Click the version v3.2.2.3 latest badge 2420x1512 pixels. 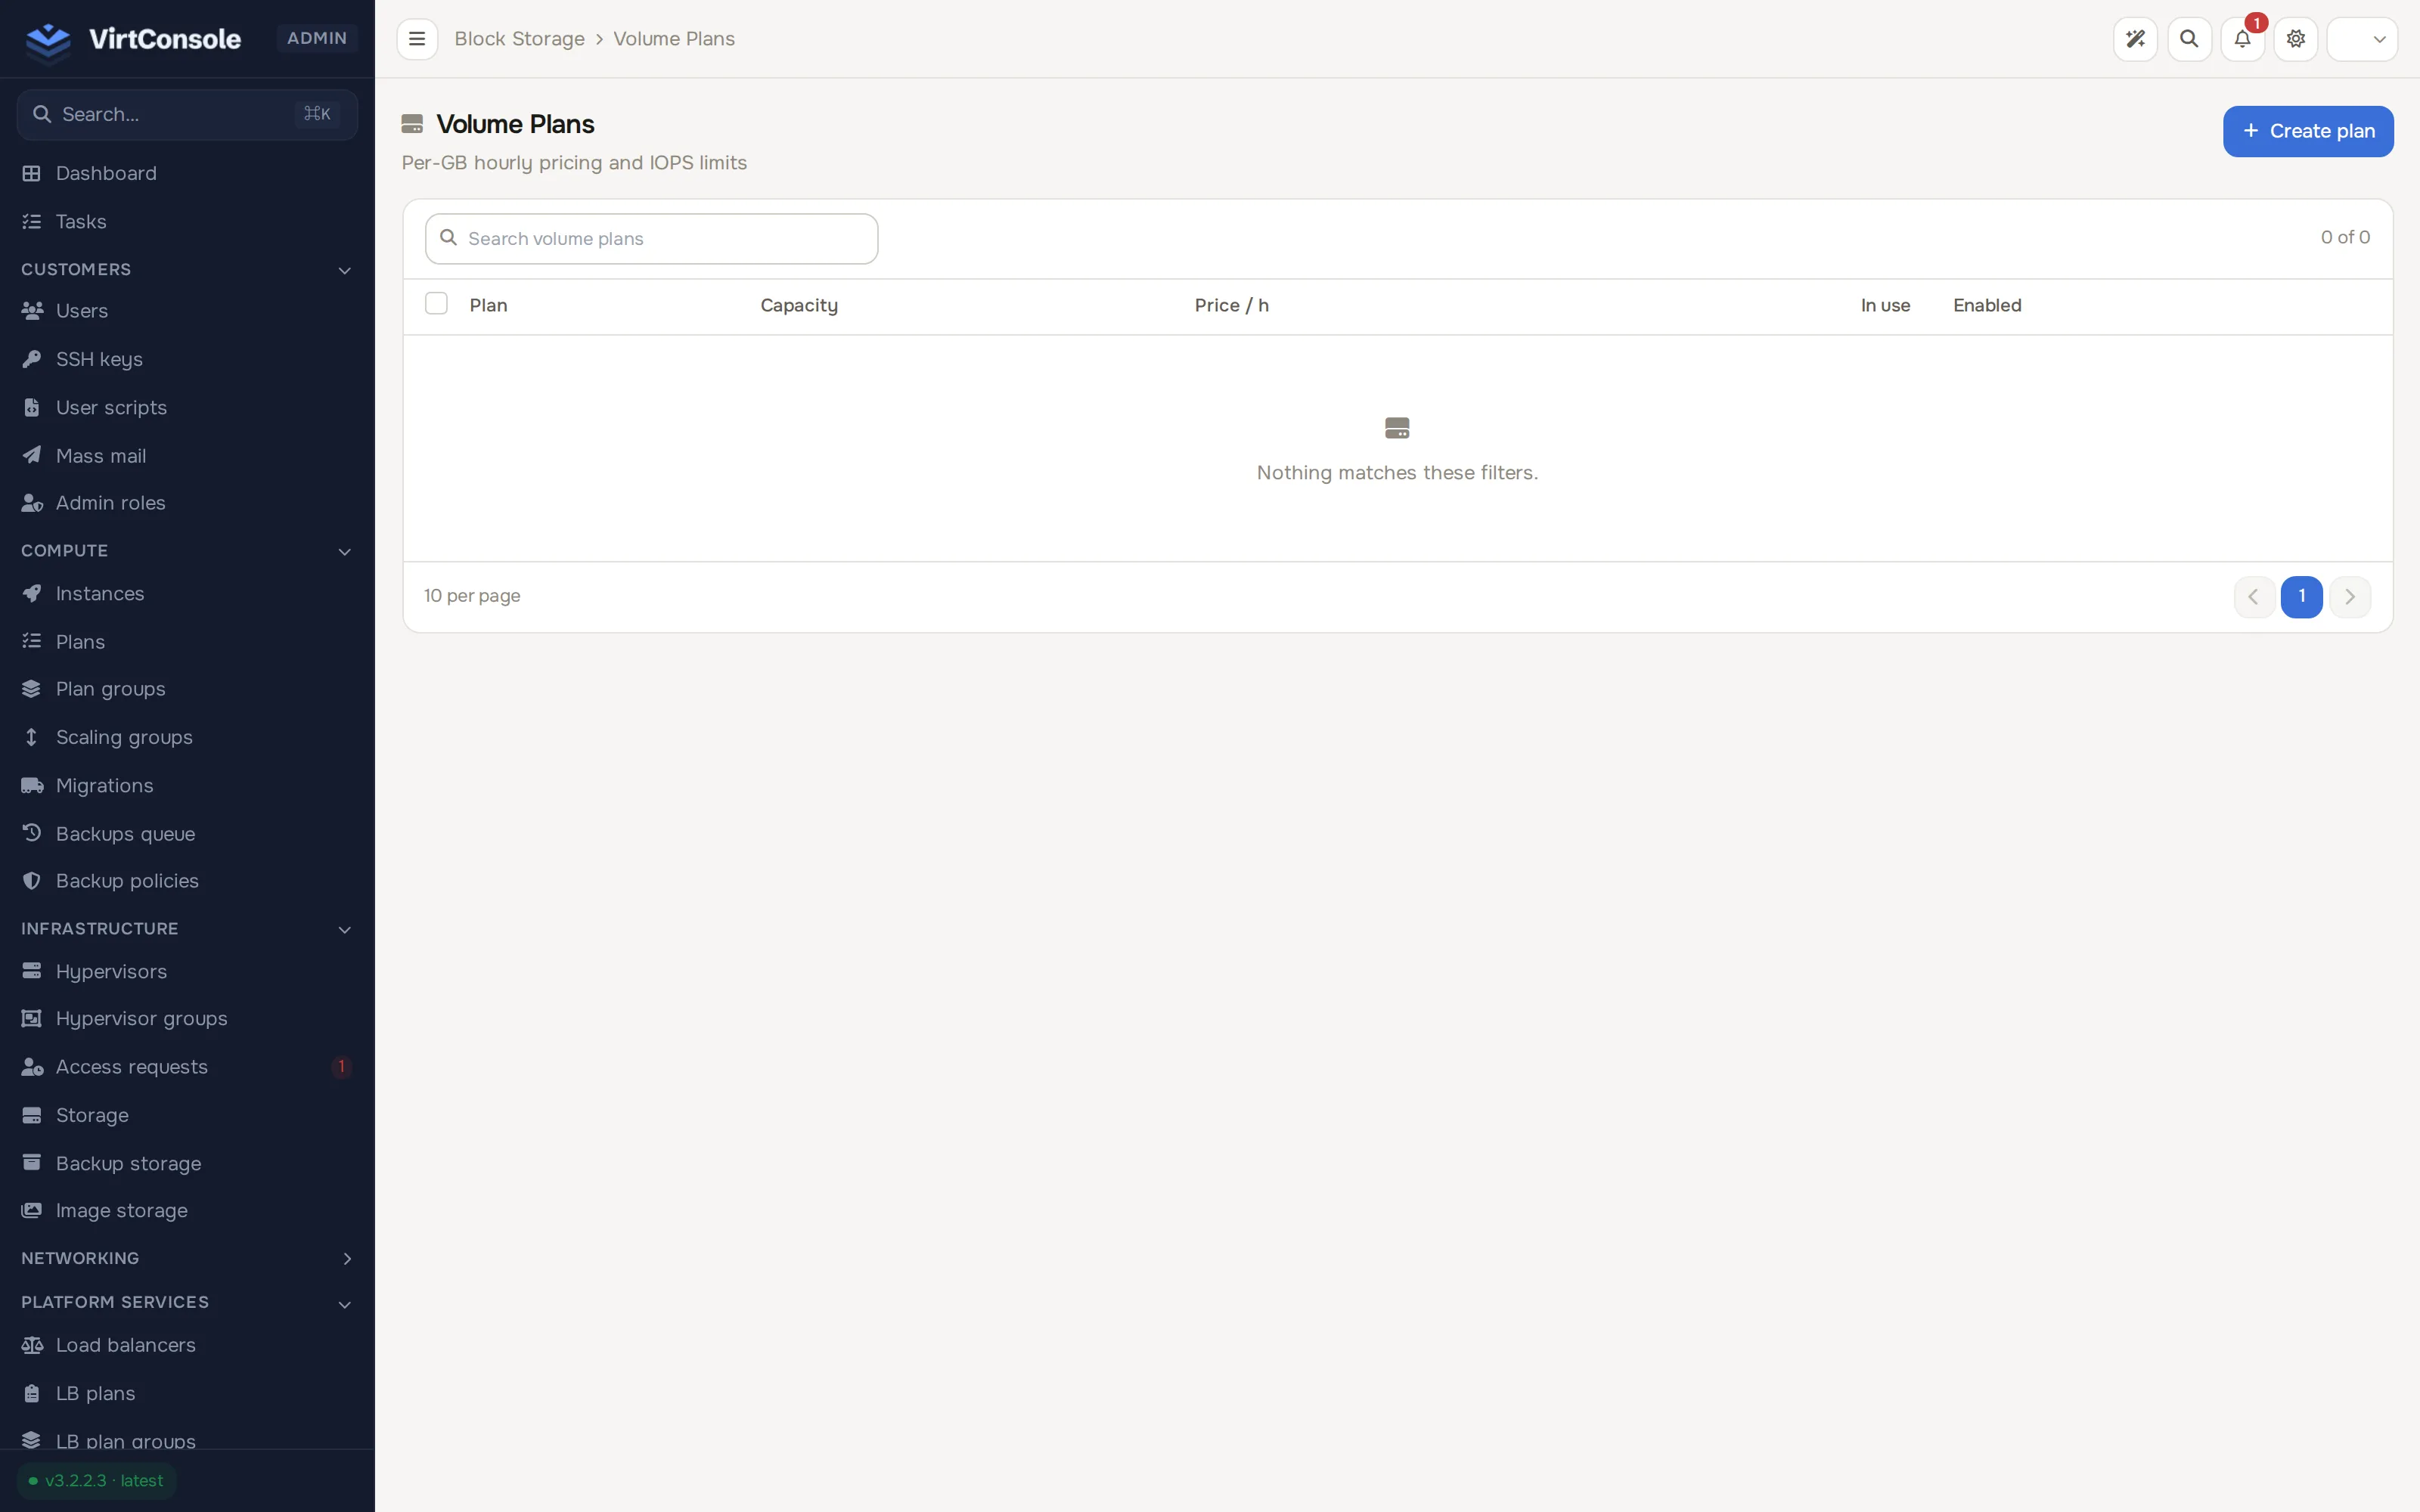pos(96,1481)
